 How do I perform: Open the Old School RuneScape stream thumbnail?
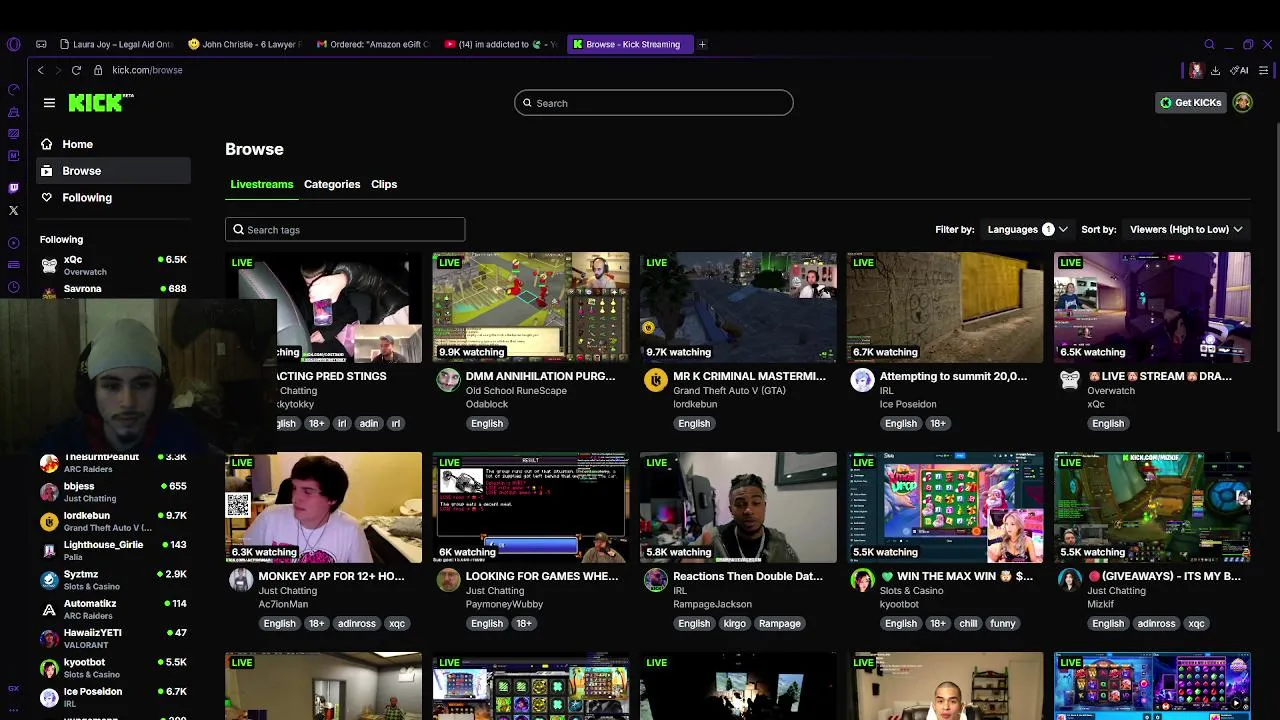pos(531,307)
